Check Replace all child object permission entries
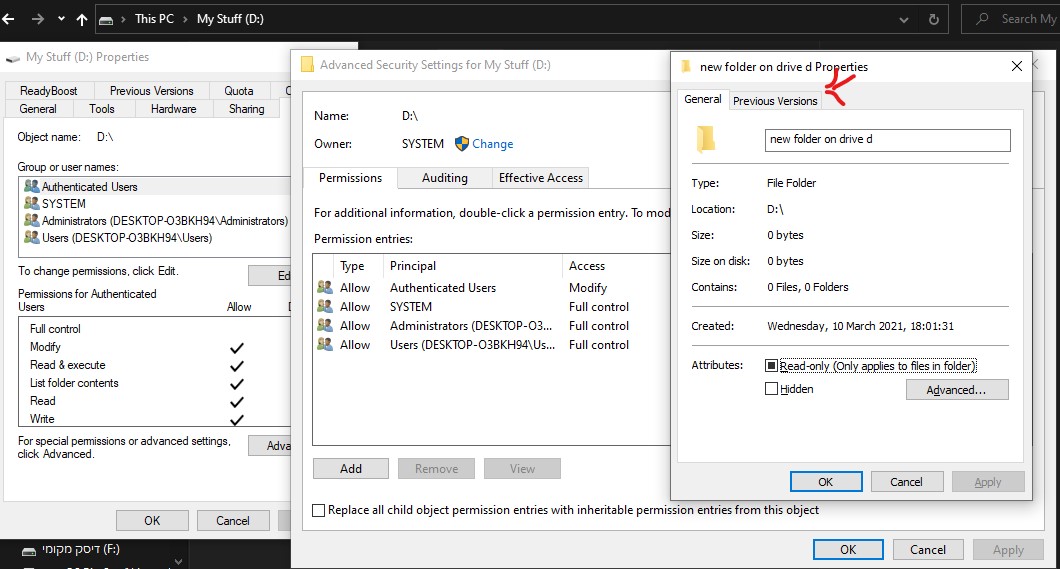1060x569 pixels. tap(319, 510)
